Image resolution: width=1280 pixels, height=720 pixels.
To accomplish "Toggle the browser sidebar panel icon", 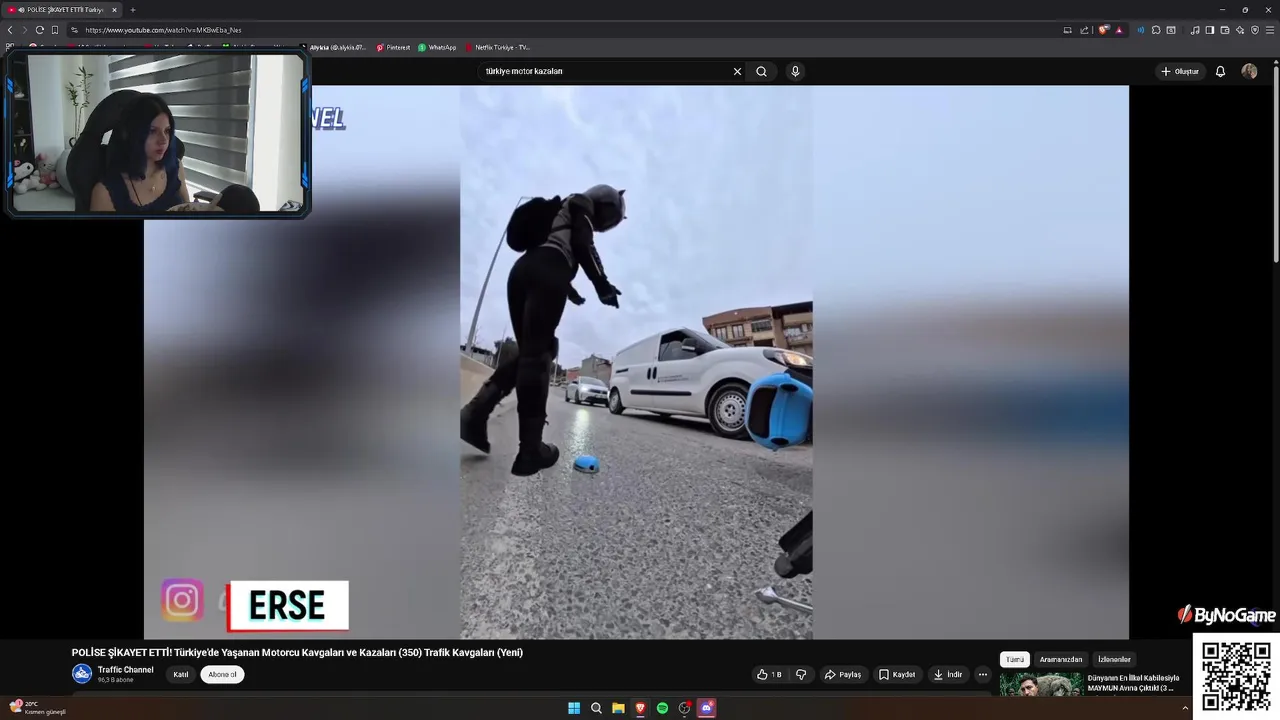I will click(1210, 30).
